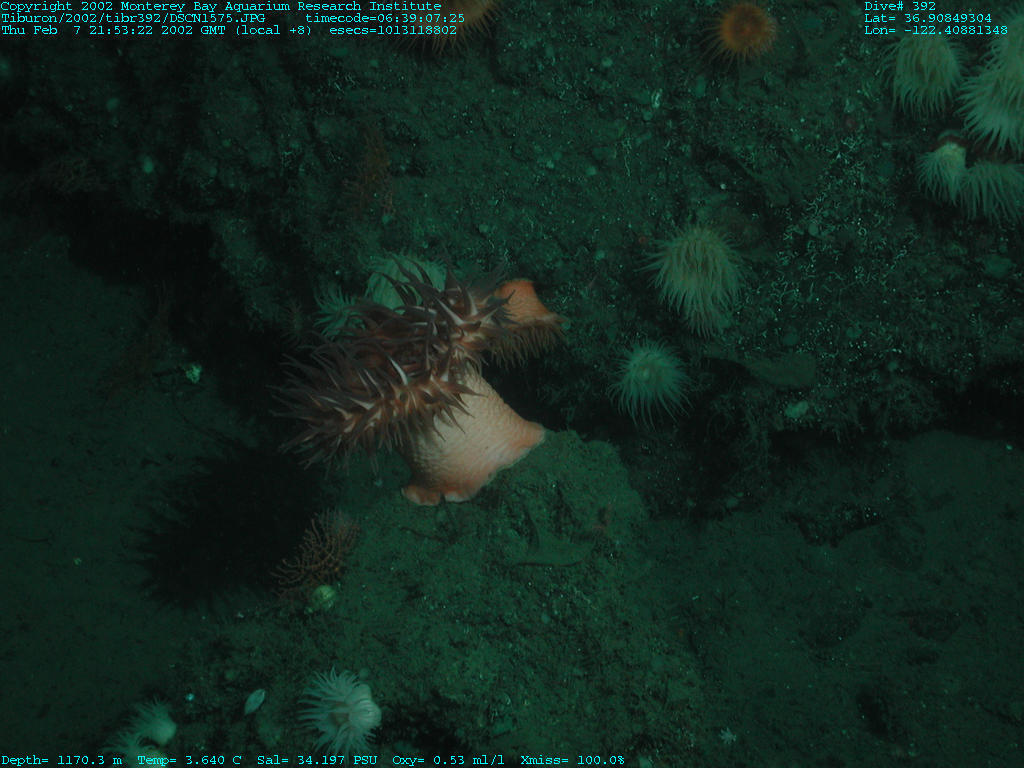The width and height of the screenshot is (1024, 768).
Task: Click the Depth= 1170.3 m reading
Action: 61,760
